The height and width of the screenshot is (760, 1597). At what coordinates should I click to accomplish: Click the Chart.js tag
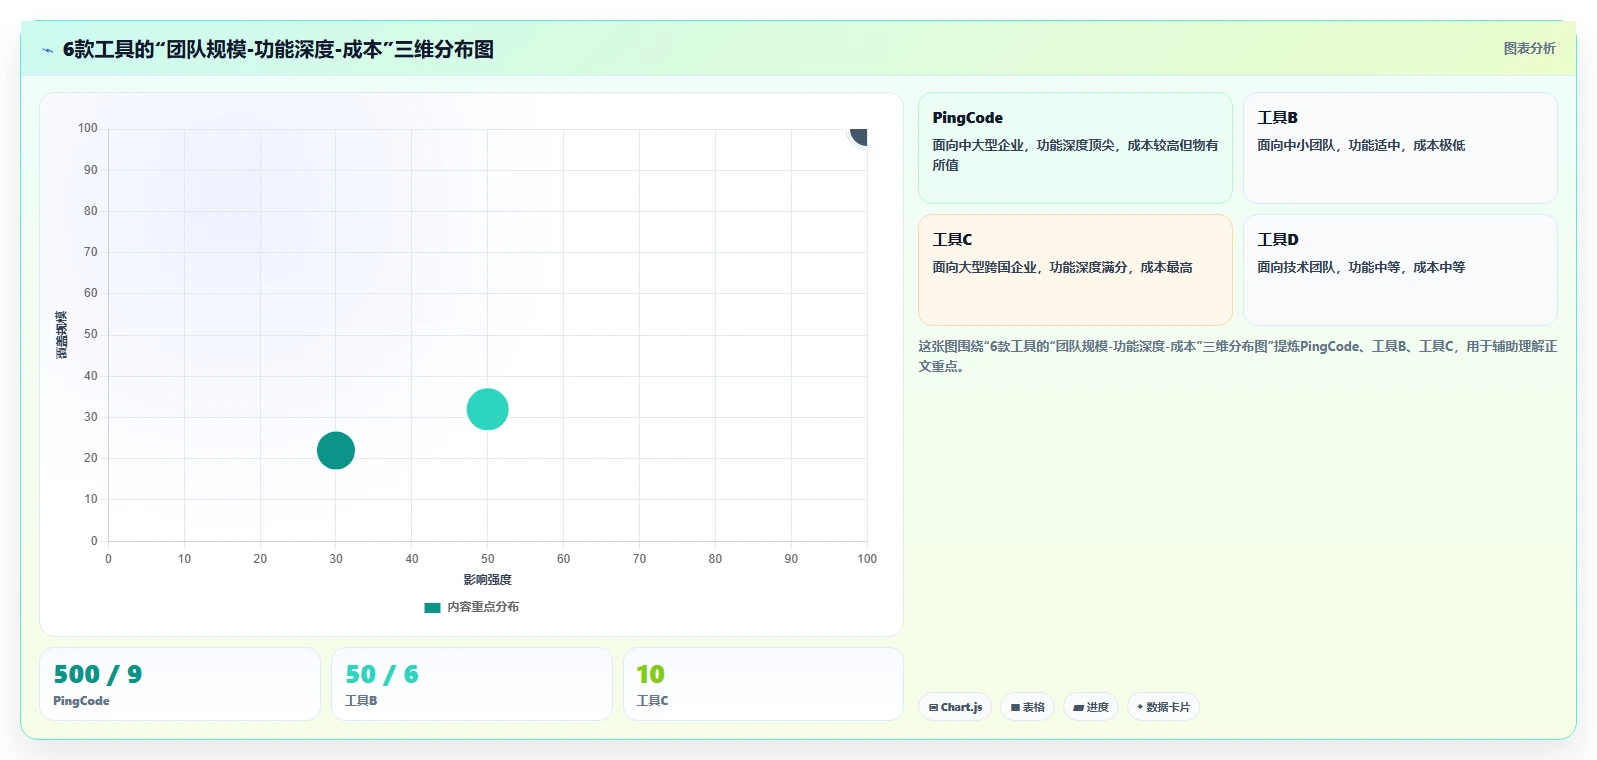955,707
